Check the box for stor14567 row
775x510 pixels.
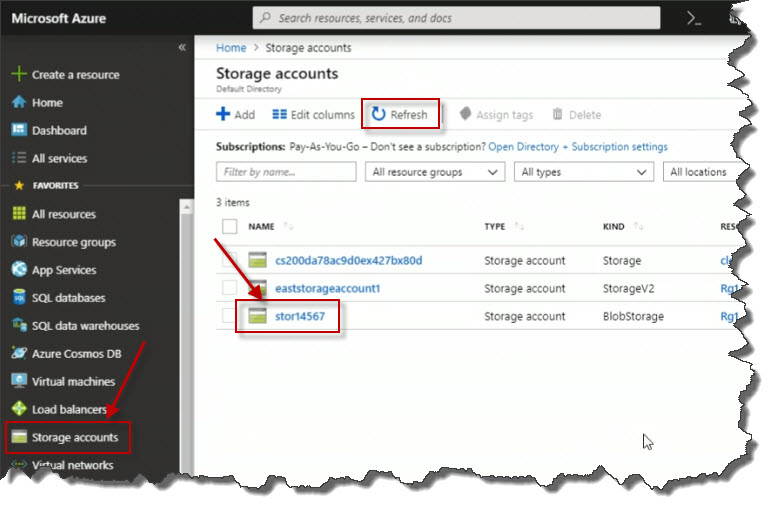point(228,316)
